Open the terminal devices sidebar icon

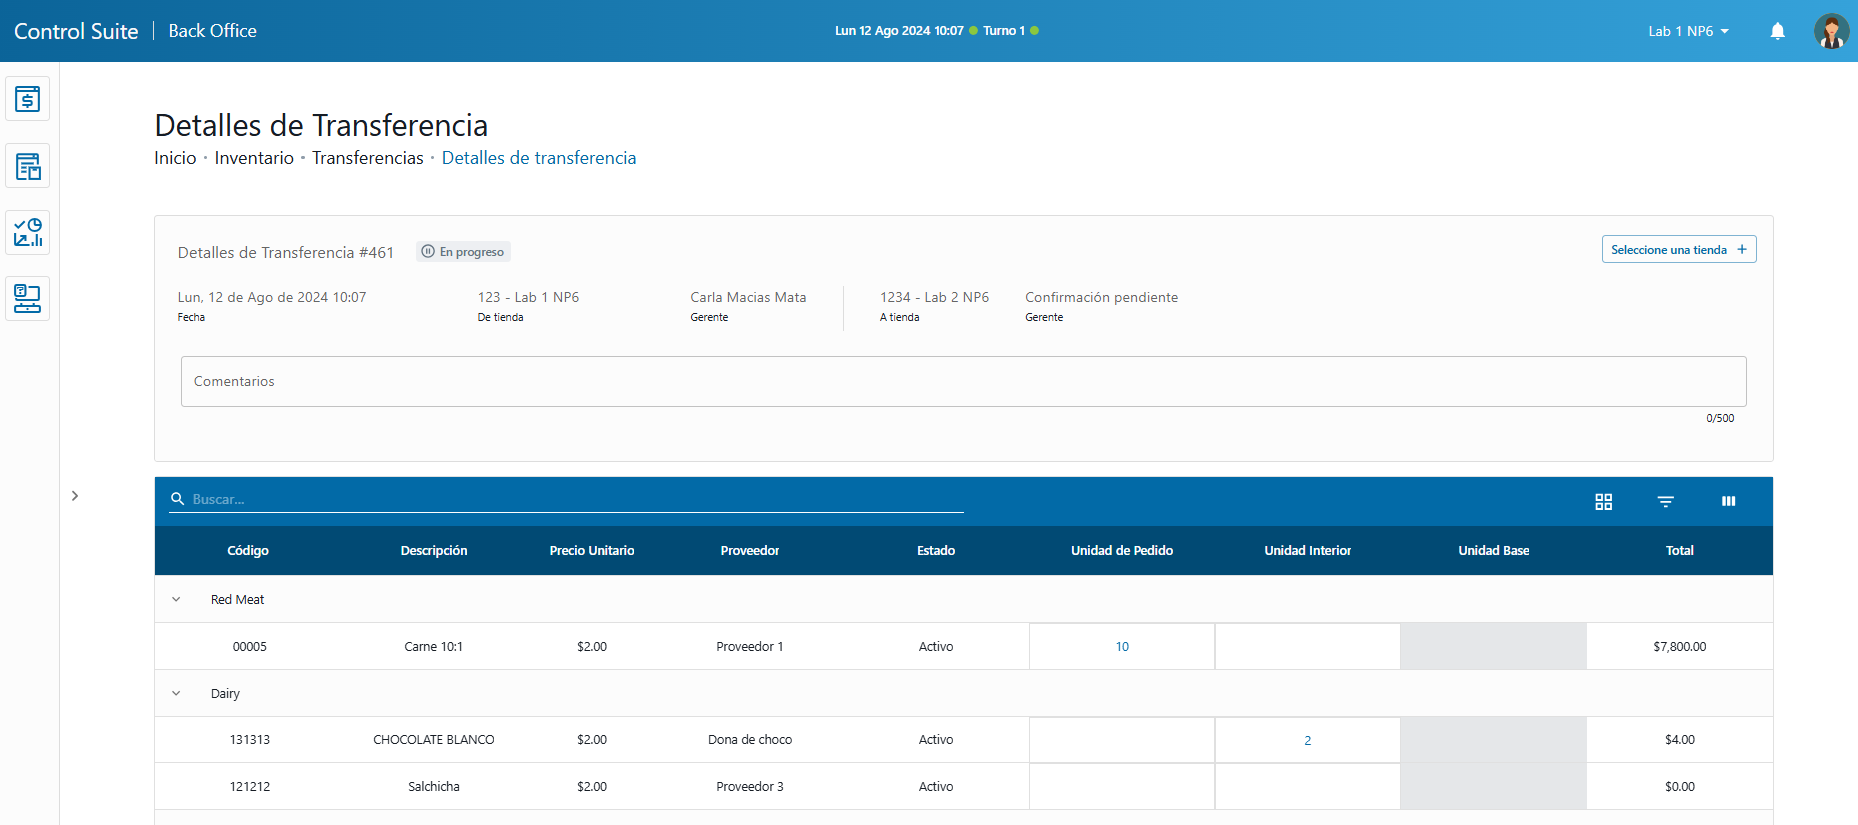coord(28,298)
